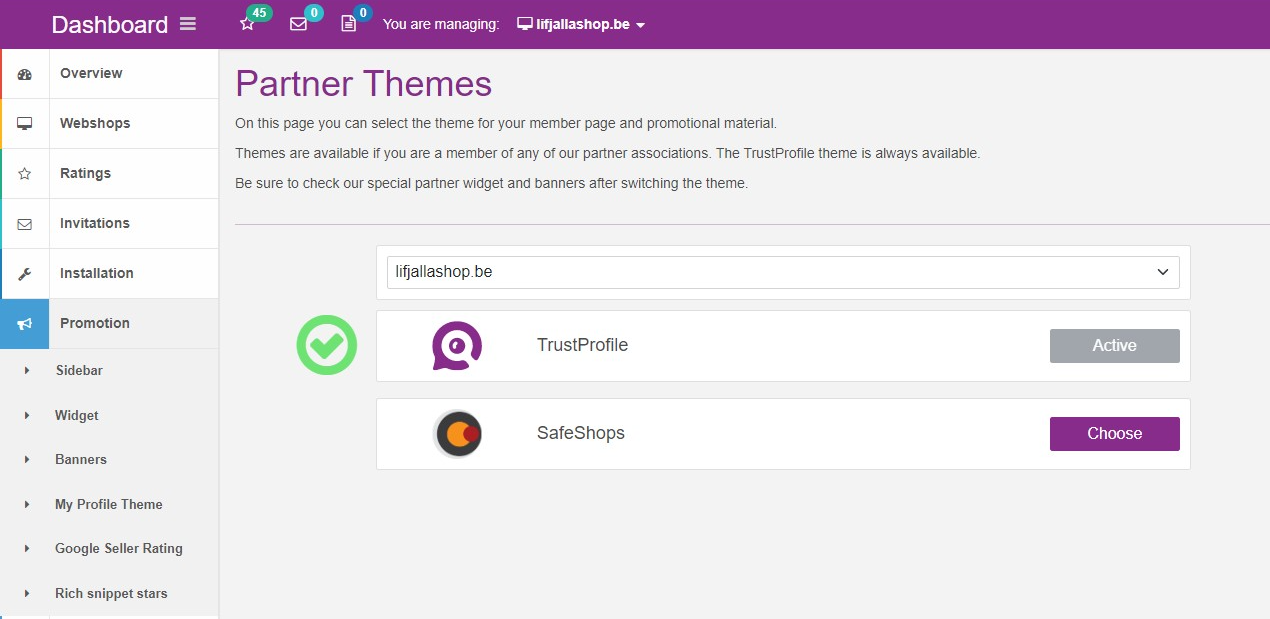This screenshot has width=1270, height=619.
Task: Open the lifjallashop.be webshop selector
Action: [783, 272]
